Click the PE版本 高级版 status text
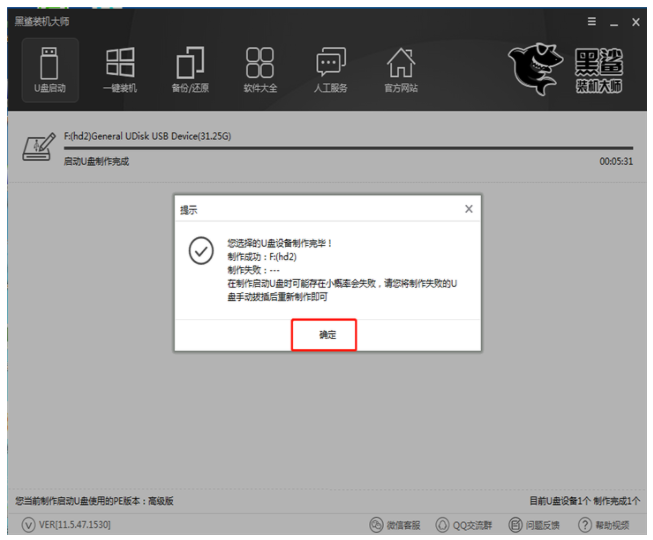Screen dimensions: 653x540 (x=95, y=500)
